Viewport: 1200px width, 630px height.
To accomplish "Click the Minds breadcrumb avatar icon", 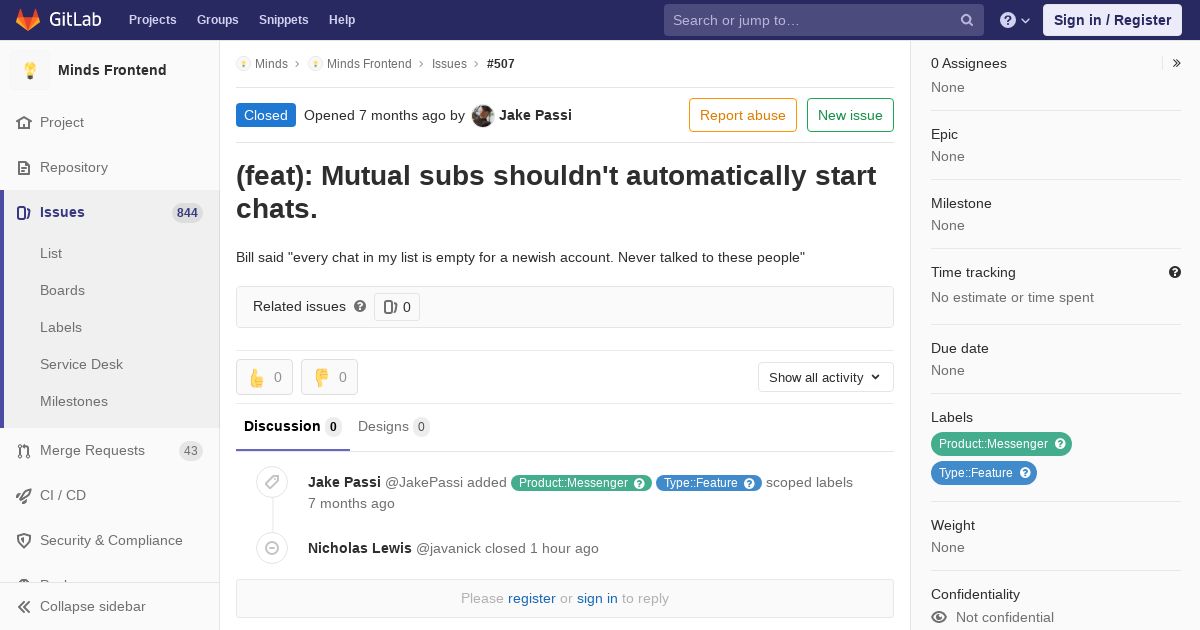I will click(x=243, y=63).
